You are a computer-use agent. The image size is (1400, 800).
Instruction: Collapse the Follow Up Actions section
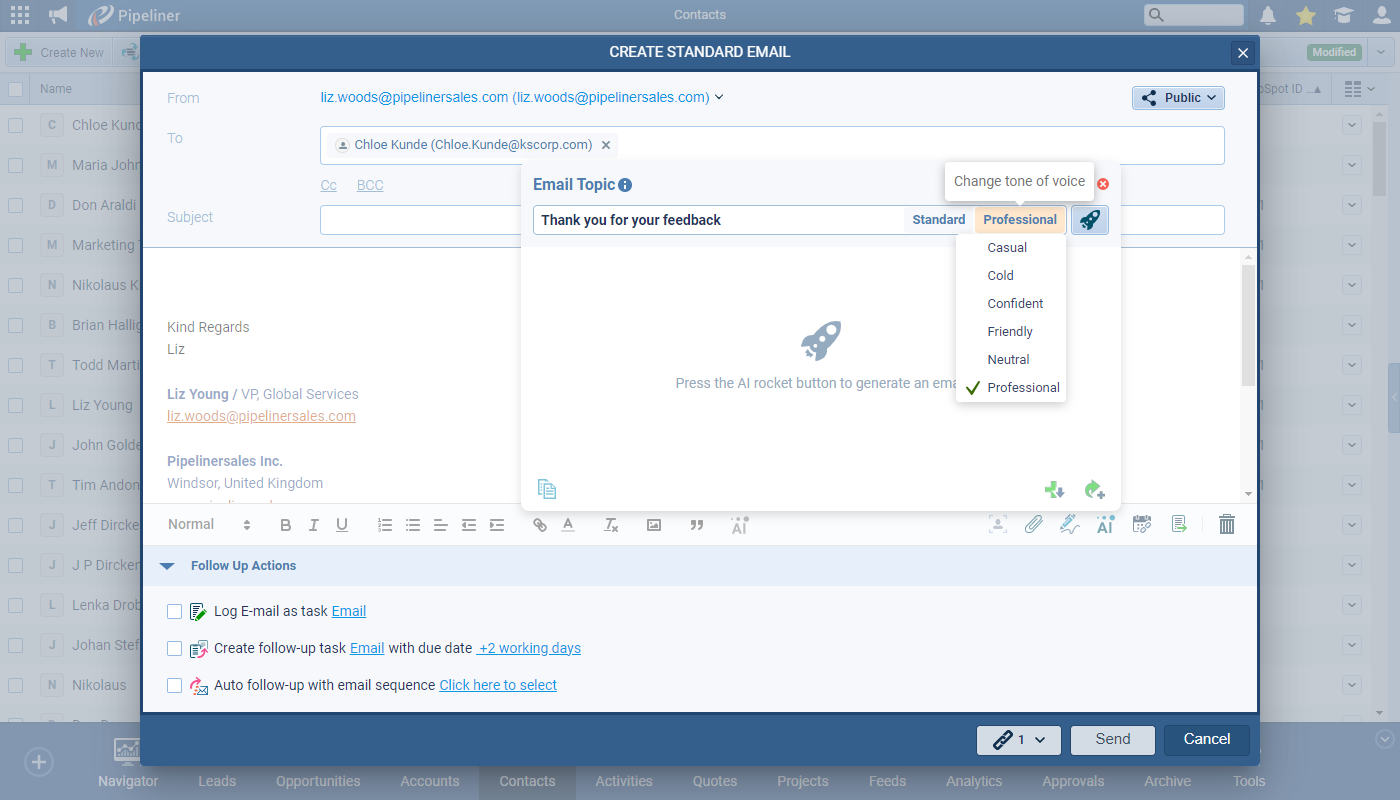167,566
